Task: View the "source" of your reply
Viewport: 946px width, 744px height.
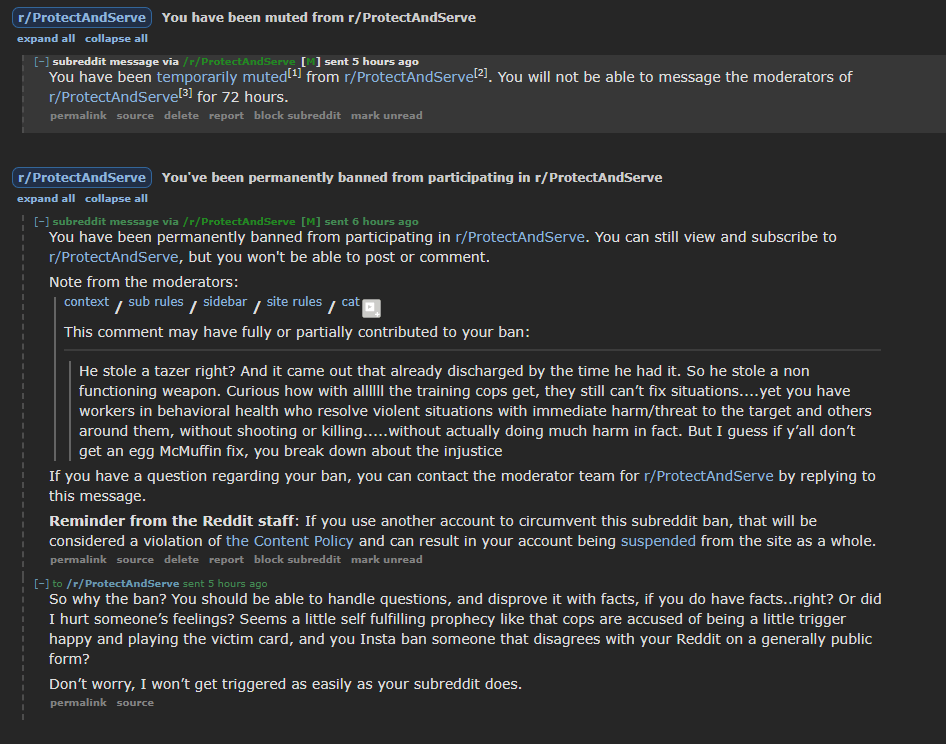Action: 135,702
